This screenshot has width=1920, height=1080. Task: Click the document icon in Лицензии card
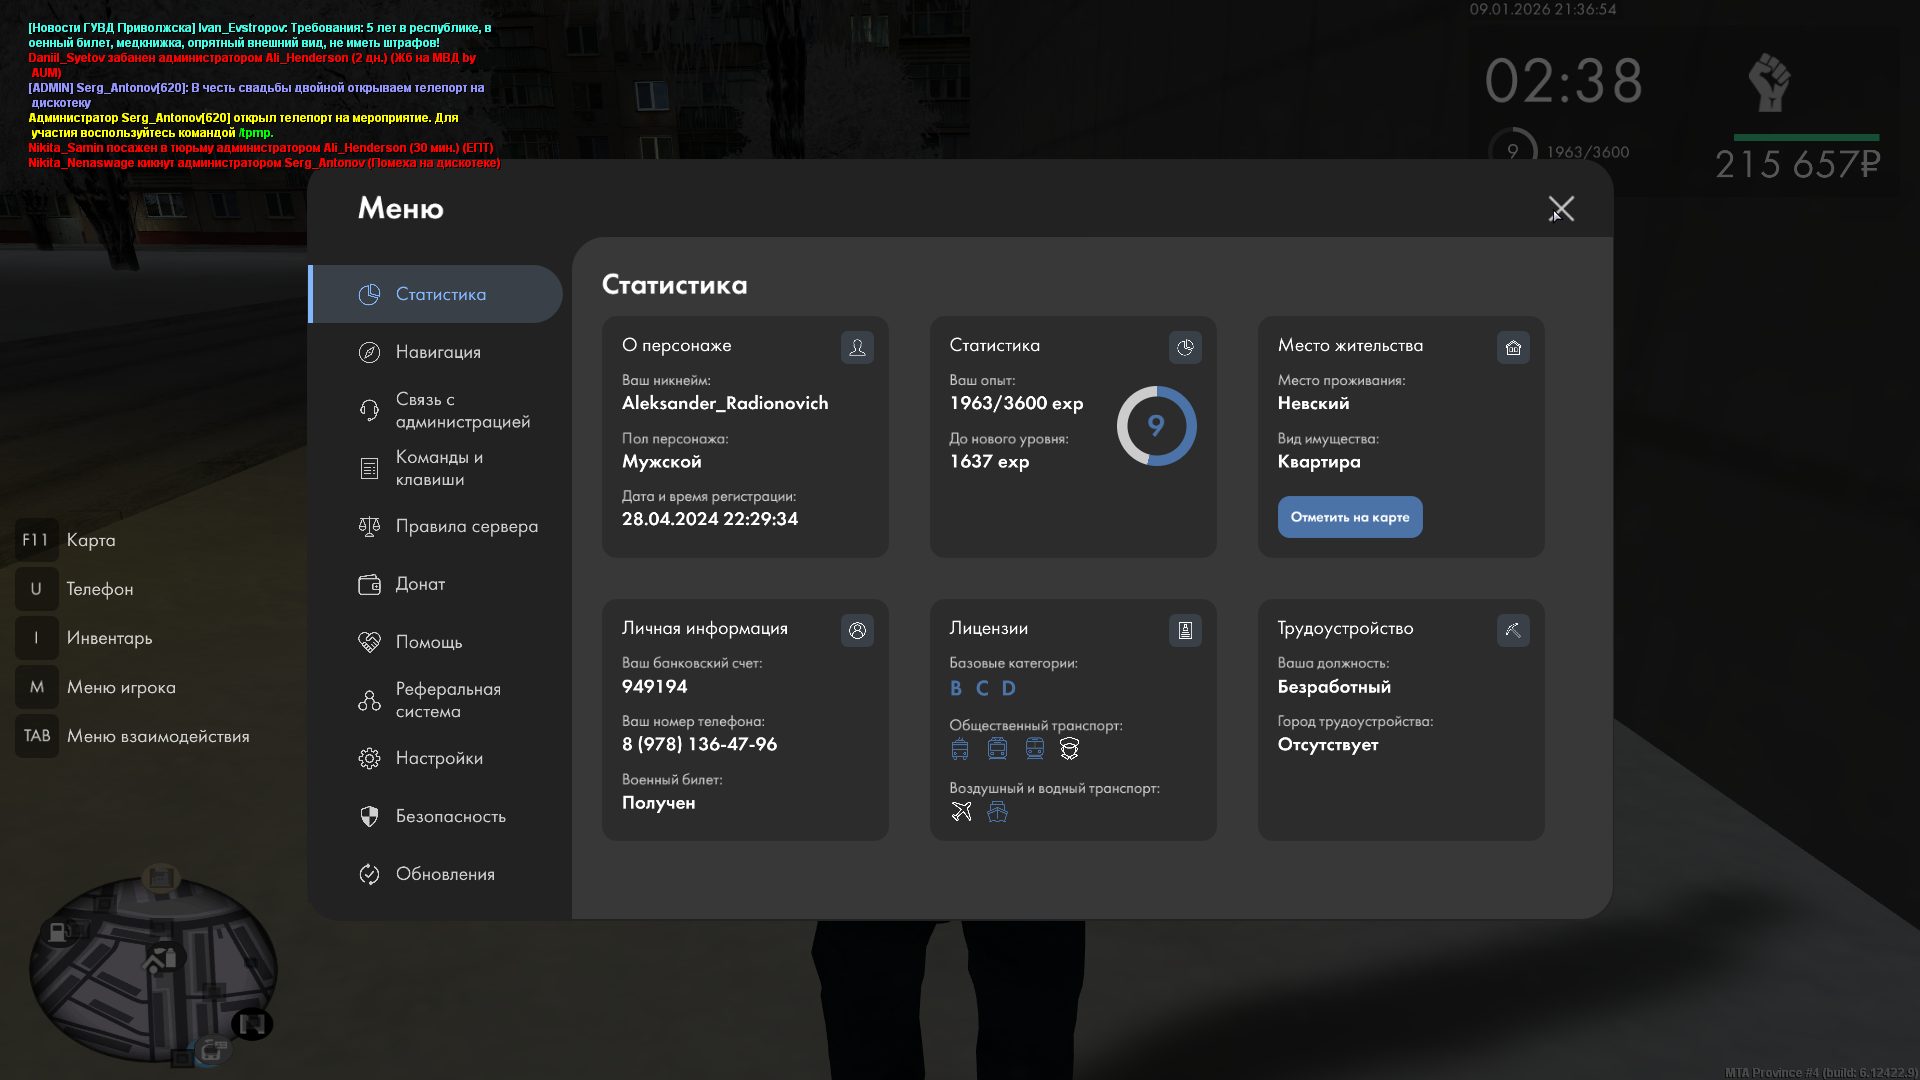(x=1185, y=630)
